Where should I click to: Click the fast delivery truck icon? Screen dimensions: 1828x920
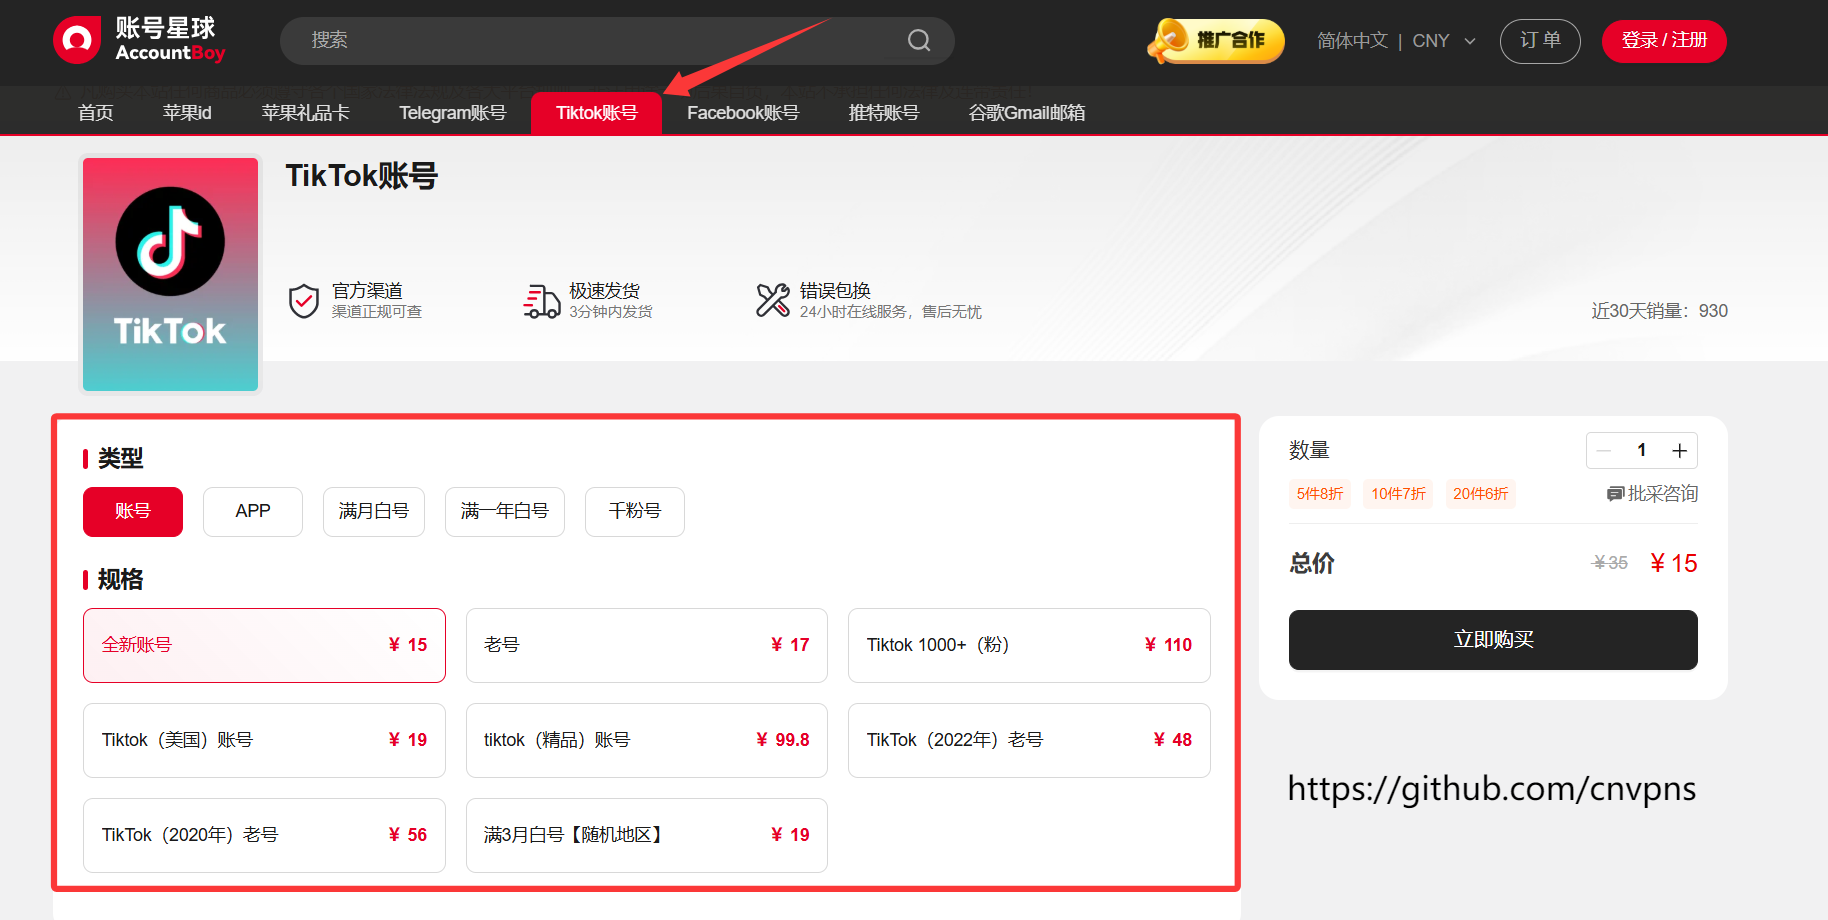[x=542, y=300]
